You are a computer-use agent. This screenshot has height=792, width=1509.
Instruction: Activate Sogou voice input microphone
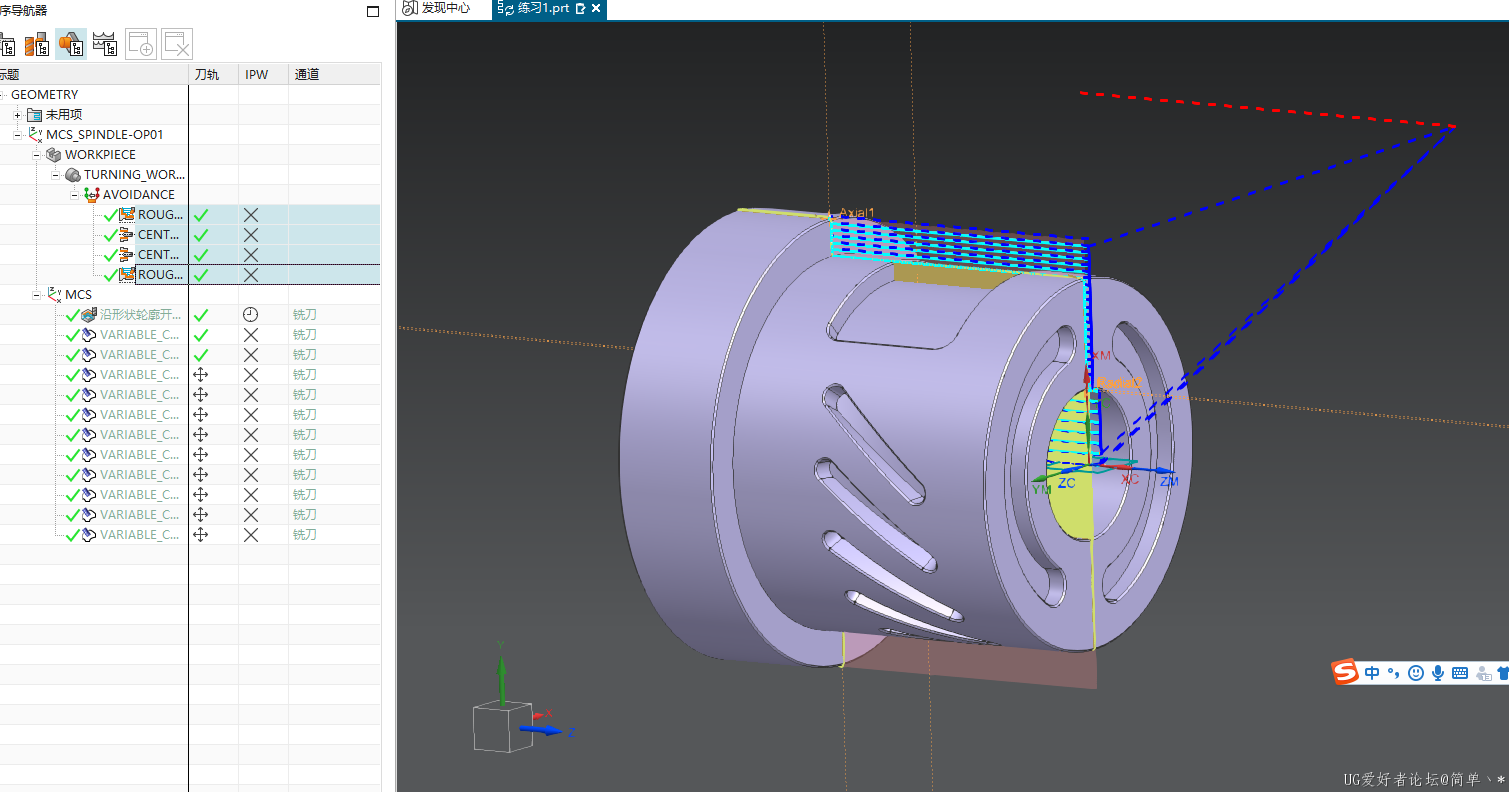pyautogui.click(x=1438, y=673)
